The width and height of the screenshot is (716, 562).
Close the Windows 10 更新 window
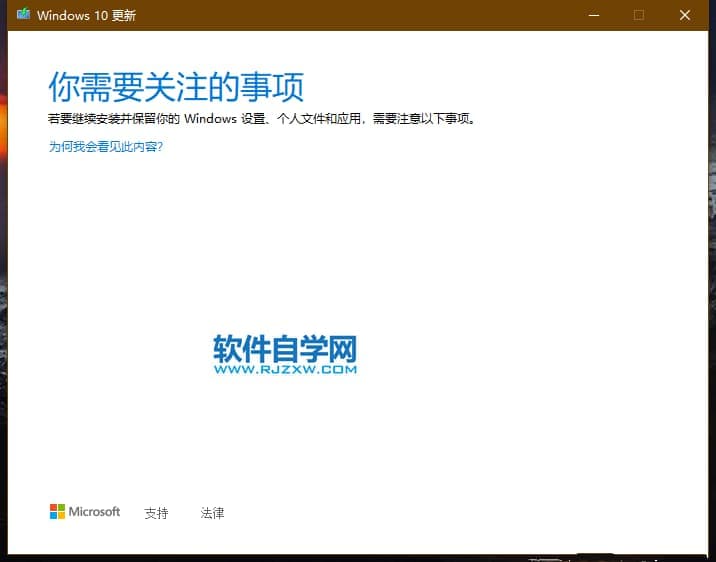tap(684, 15)
